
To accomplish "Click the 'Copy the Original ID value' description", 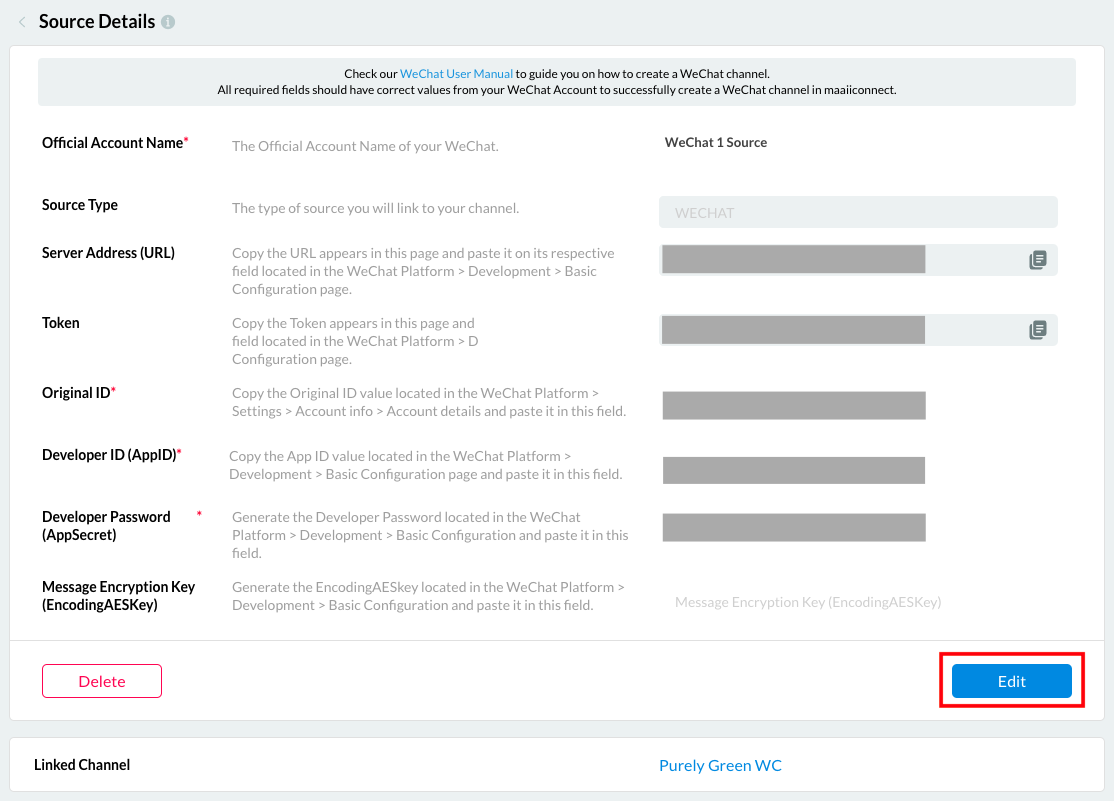I will 429,402.
